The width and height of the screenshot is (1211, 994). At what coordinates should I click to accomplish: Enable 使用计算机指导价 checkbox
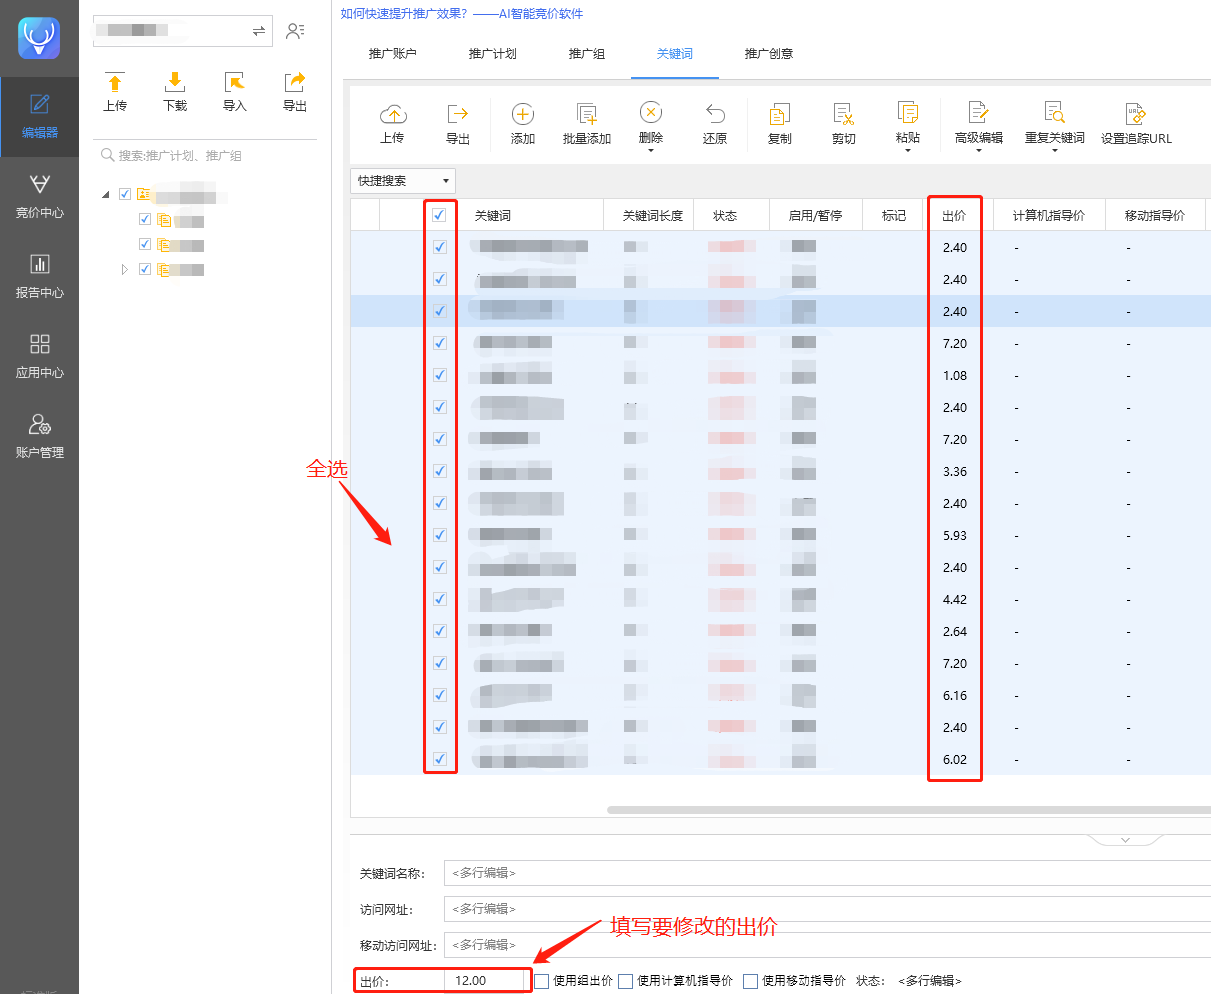click(625, 981)
